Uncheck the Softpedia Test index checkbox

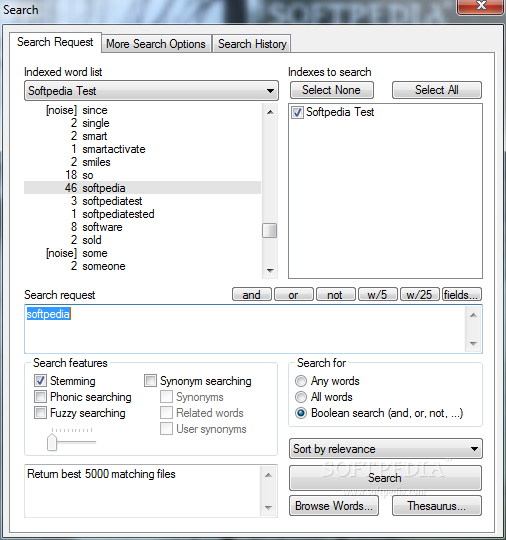coord(297,112)
